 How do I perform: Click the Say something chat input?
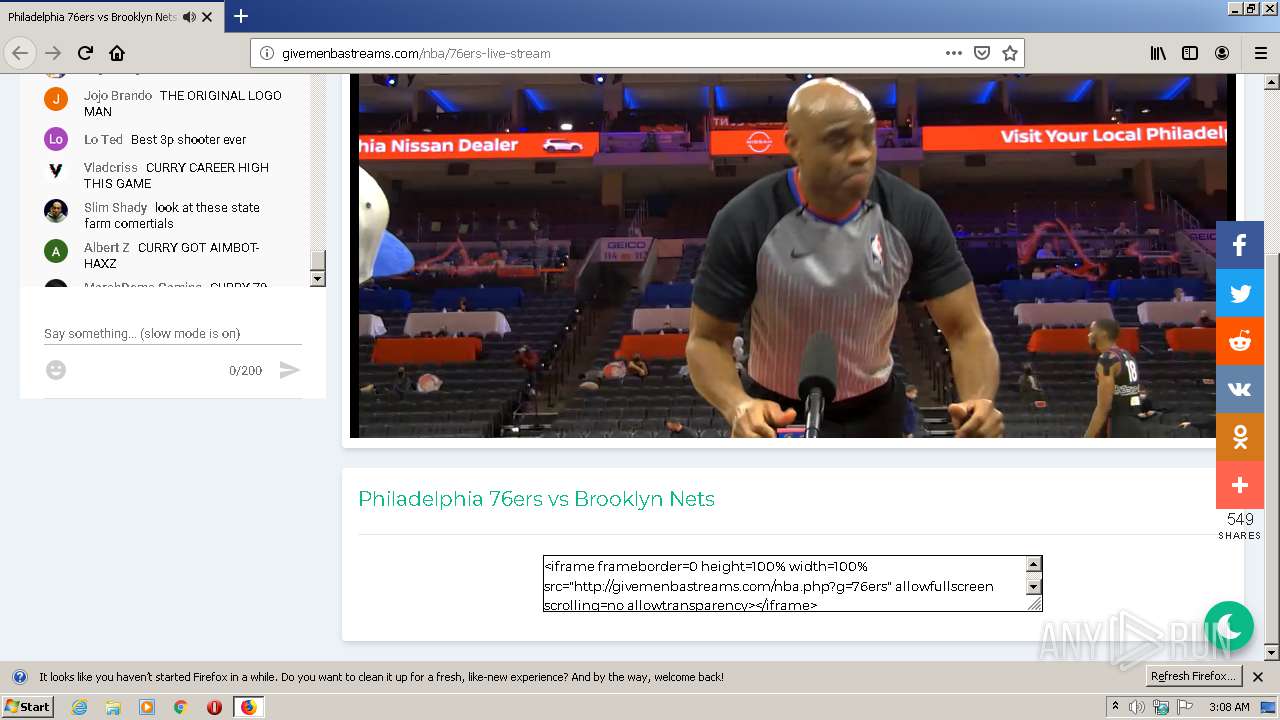(x=172, y=334)
